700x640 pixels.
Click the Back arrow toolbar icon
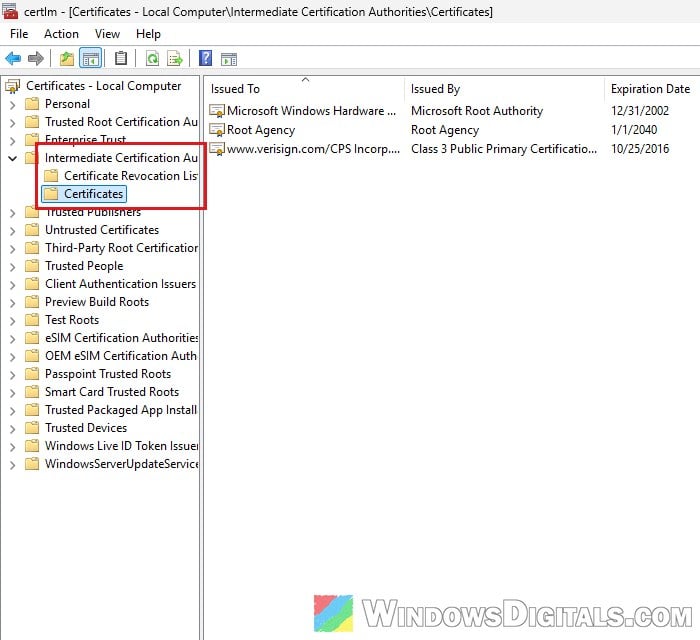[x=13, y=58]
